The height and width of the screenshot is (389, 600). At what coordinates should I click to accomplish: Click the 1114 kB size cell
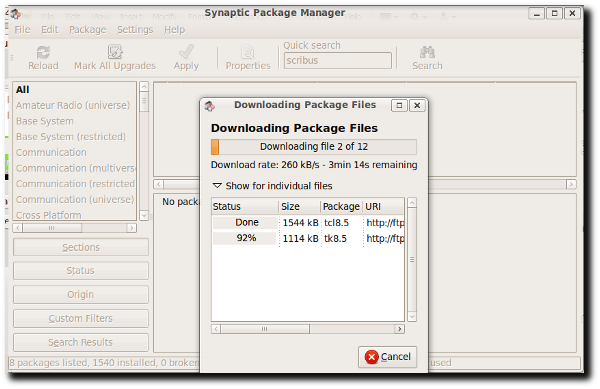(300, 238)
